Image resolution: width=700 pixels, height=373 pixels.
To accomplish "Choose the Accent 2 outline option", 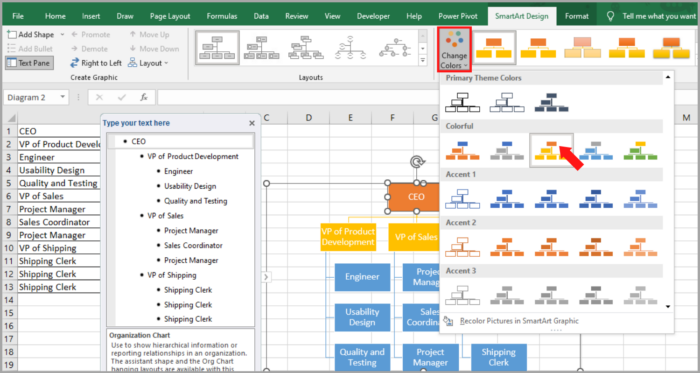I will pyautogui.click(x=462, y=247).
